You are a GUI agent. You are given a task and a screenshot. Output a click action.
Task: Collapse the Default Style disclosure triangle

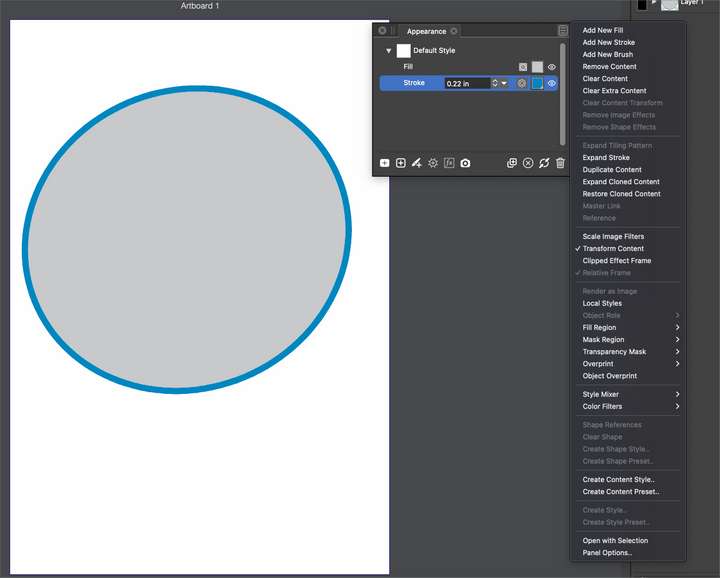coord(389,50)
